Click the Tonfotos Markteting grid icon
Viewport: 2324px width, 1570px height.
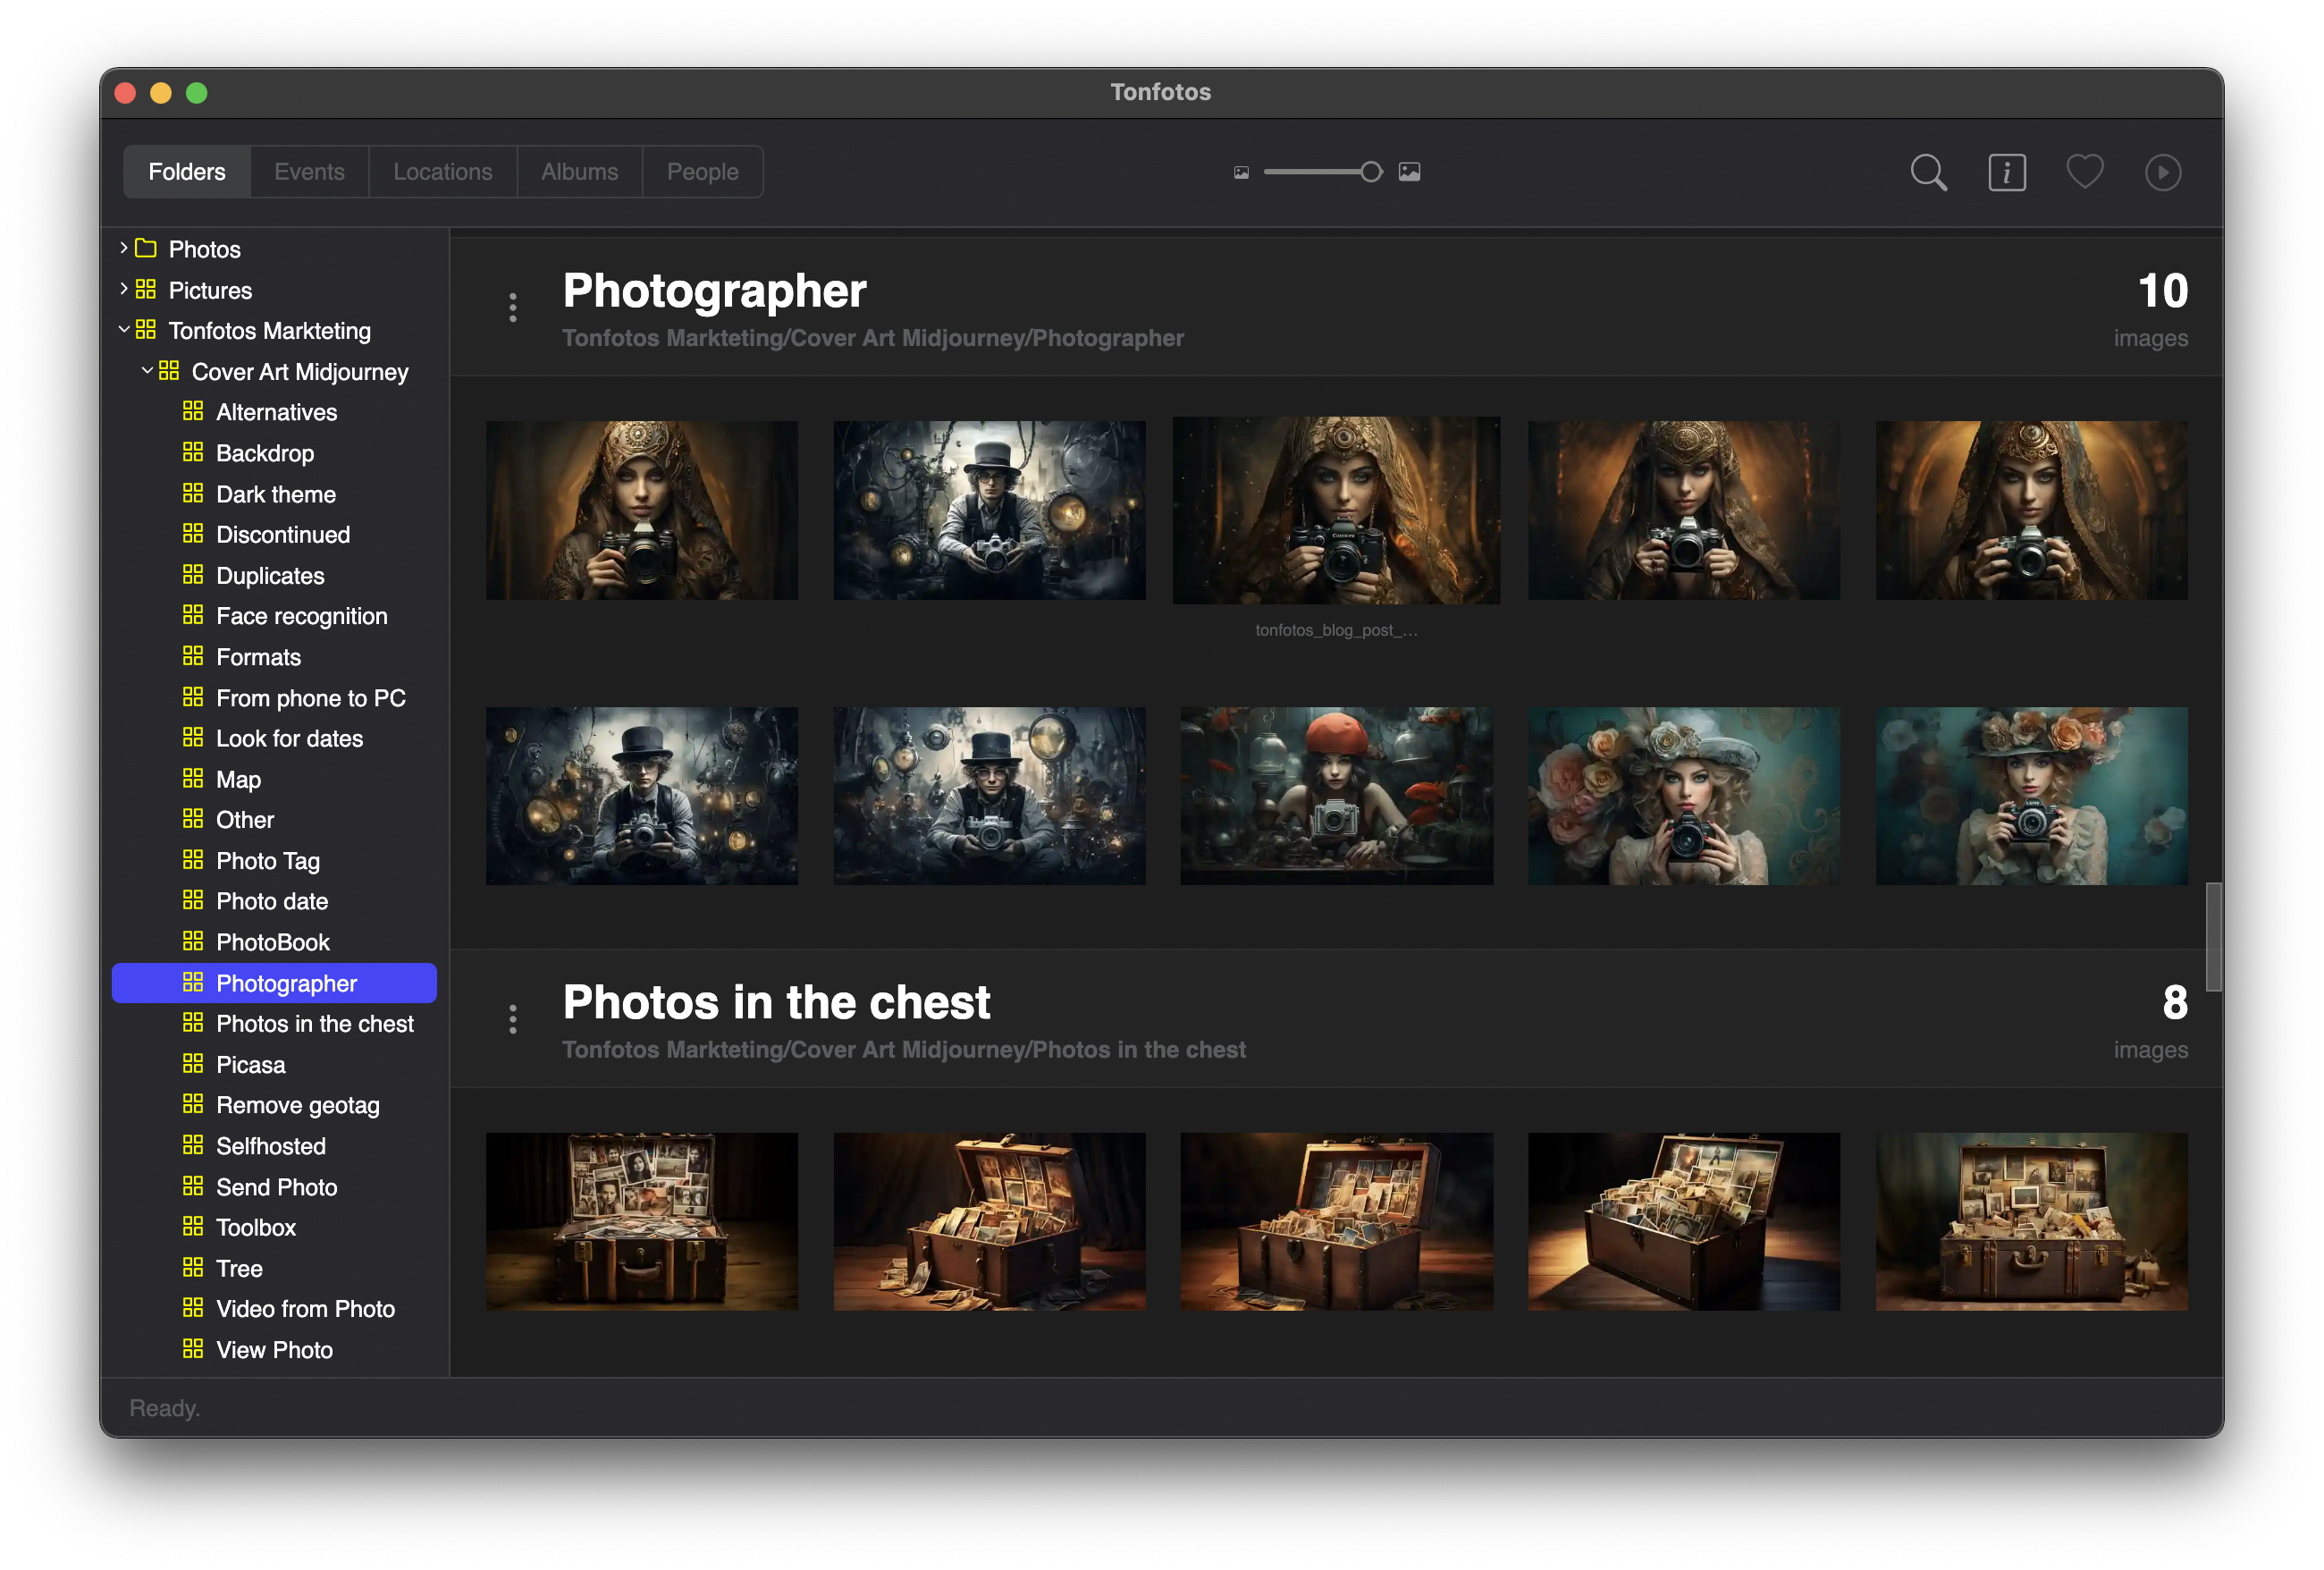point(146,329)
